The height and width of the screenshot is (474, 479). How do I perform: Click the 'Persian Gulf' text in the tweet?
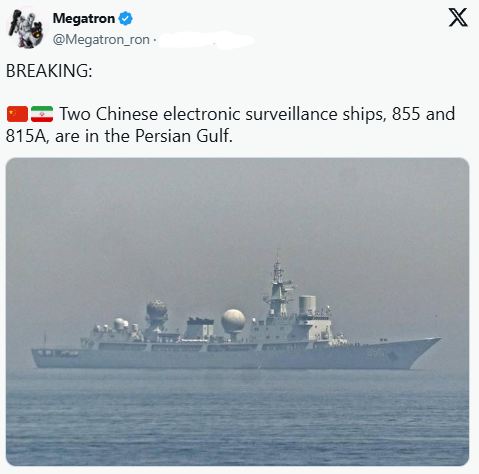[183, 136]
